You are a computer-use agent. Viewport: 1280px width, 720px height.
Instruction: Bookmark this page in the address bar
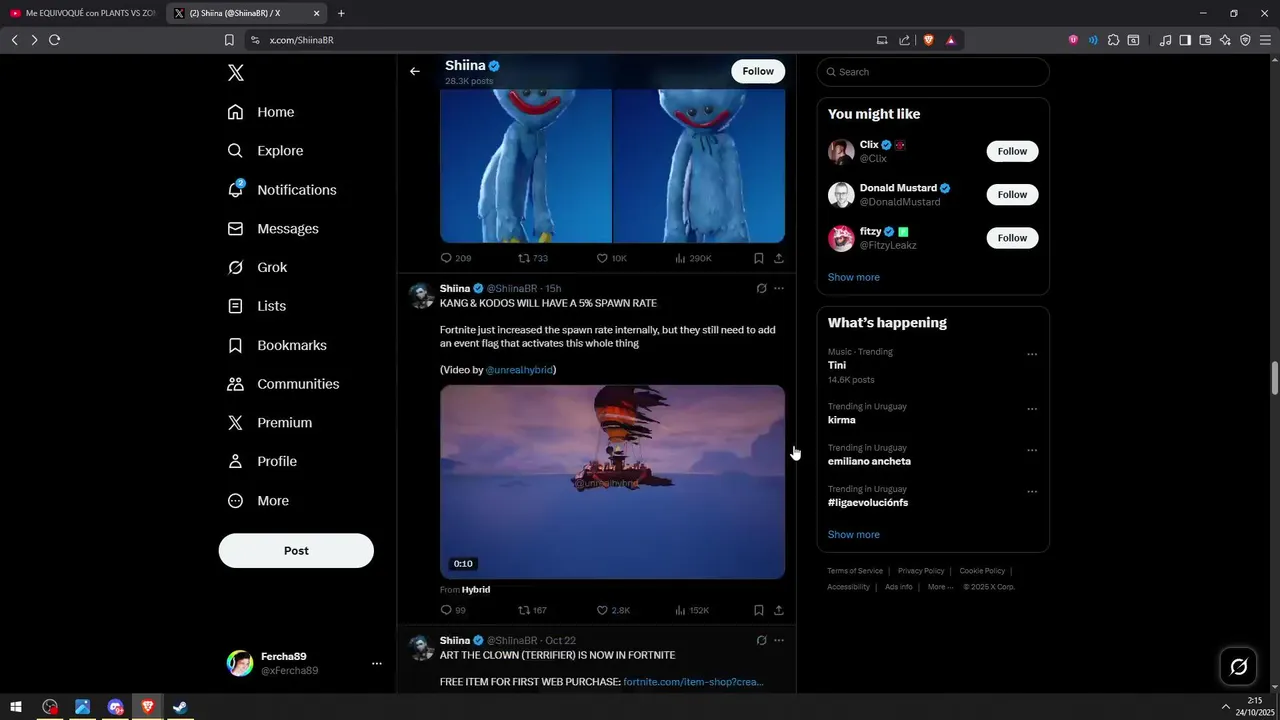229,40
